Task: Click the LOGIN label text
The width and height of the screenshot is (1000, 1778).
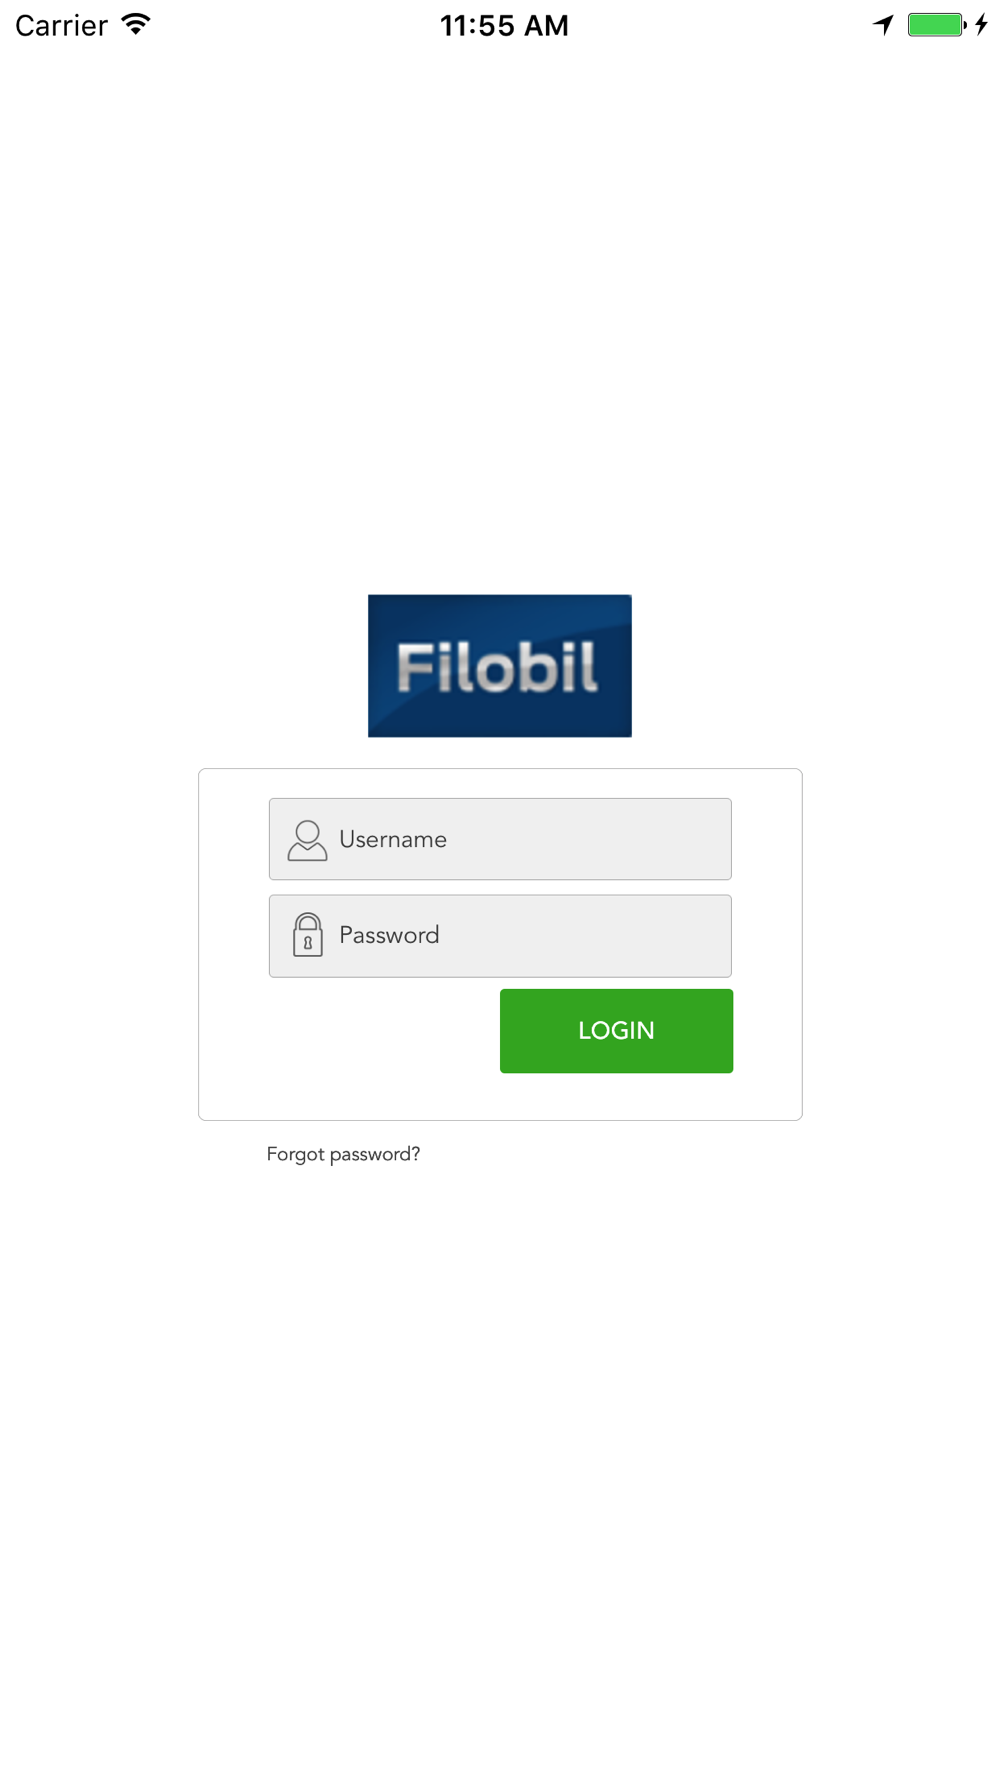Action: (x=616, y=1031)
